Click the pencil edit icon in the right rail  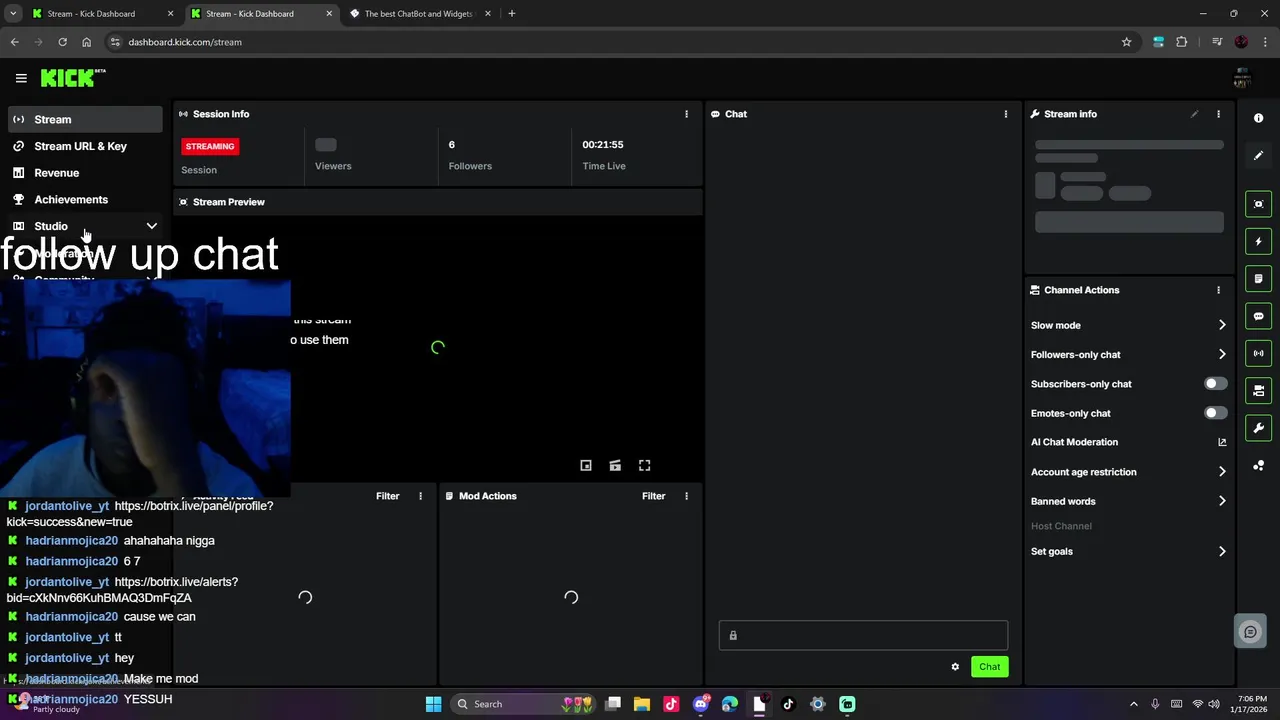pyautogui.click(x=1259, y=156)
